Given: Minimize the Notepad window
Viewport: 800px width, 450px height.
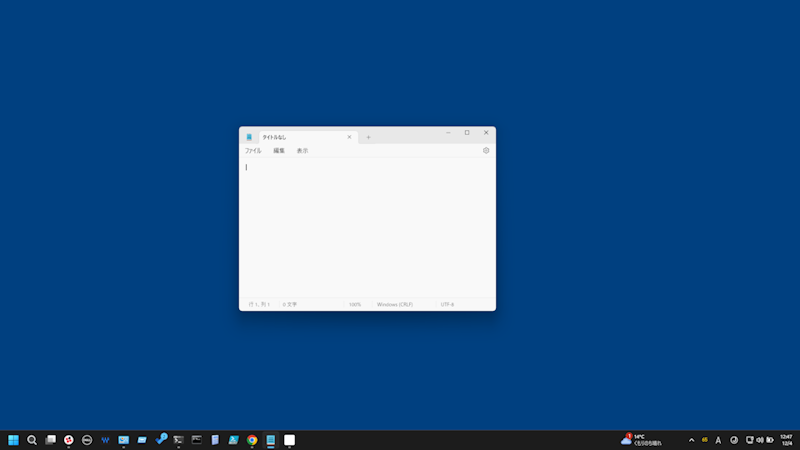Looking at the screenshot, I should coord(448,133).
